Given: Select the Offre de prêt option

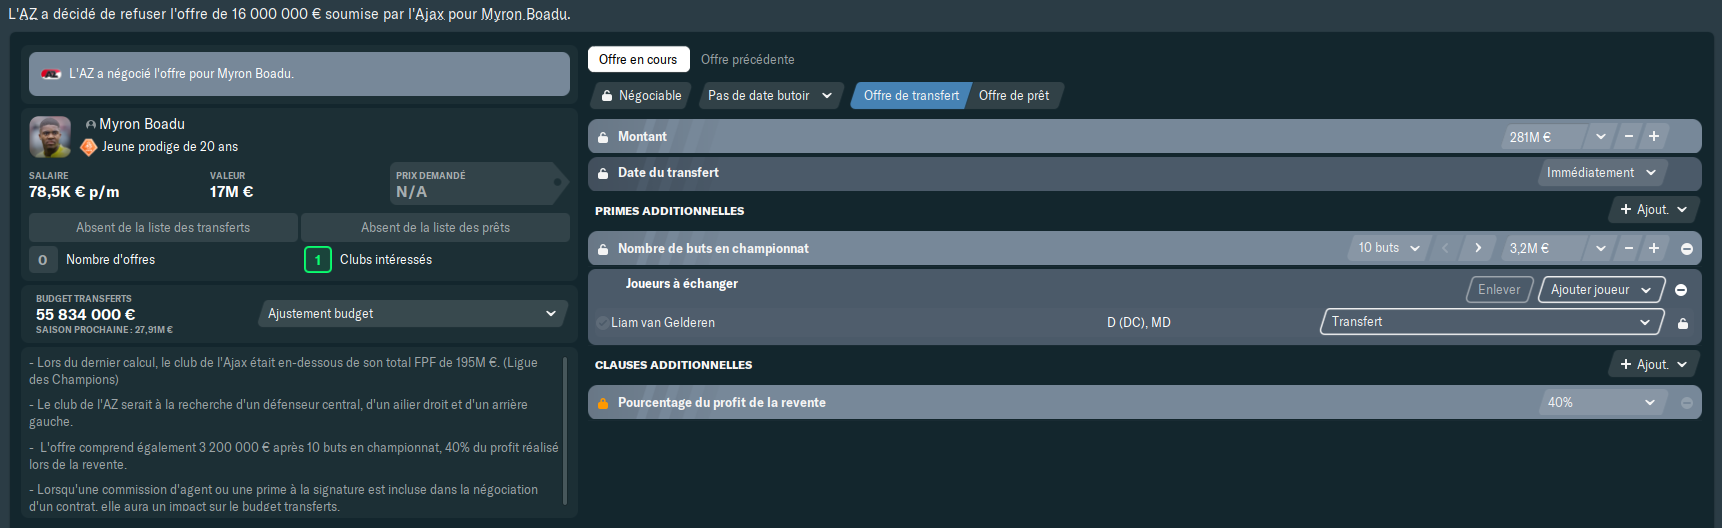Looking at the screenshot, I should pos(1014,96).
